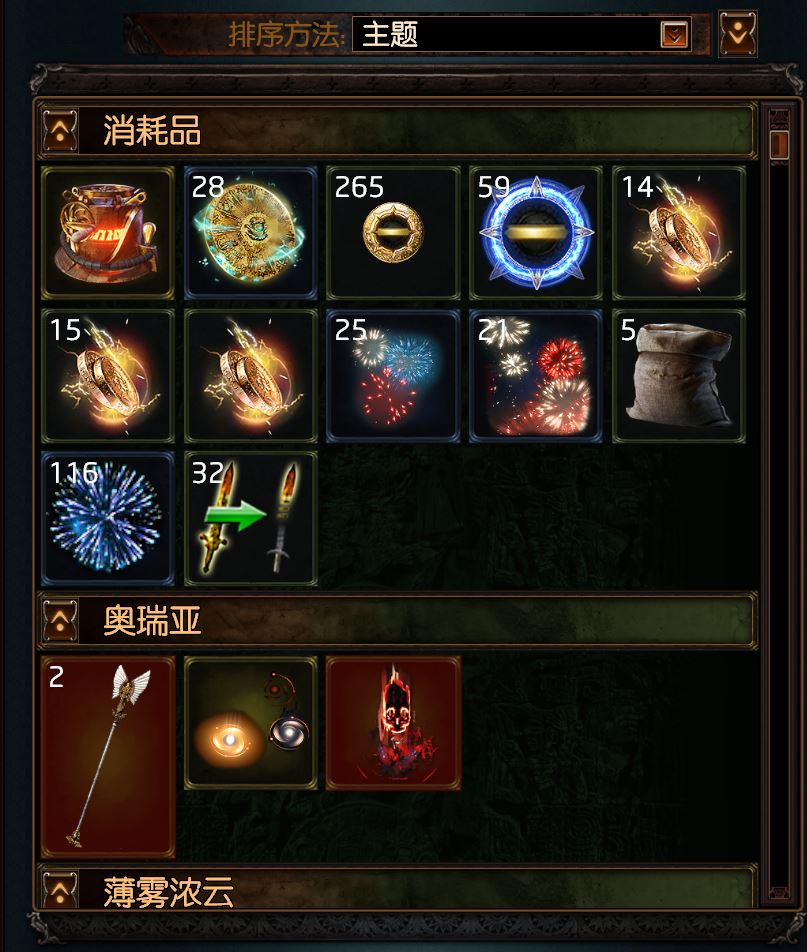Collapse the 消耗品 section

pyautogui.click(x=60, y=130)
